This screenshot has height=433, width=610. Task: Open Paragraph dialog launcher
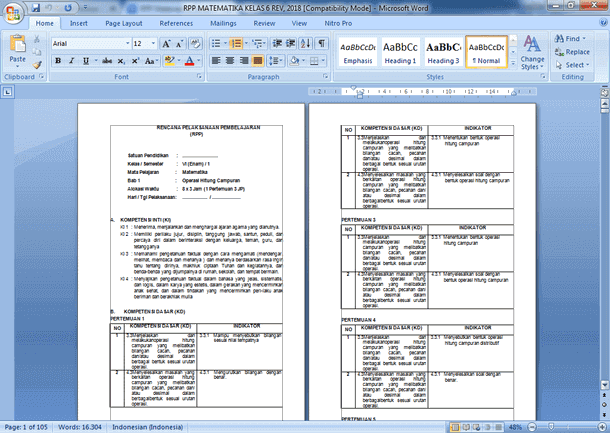(326, 77)
